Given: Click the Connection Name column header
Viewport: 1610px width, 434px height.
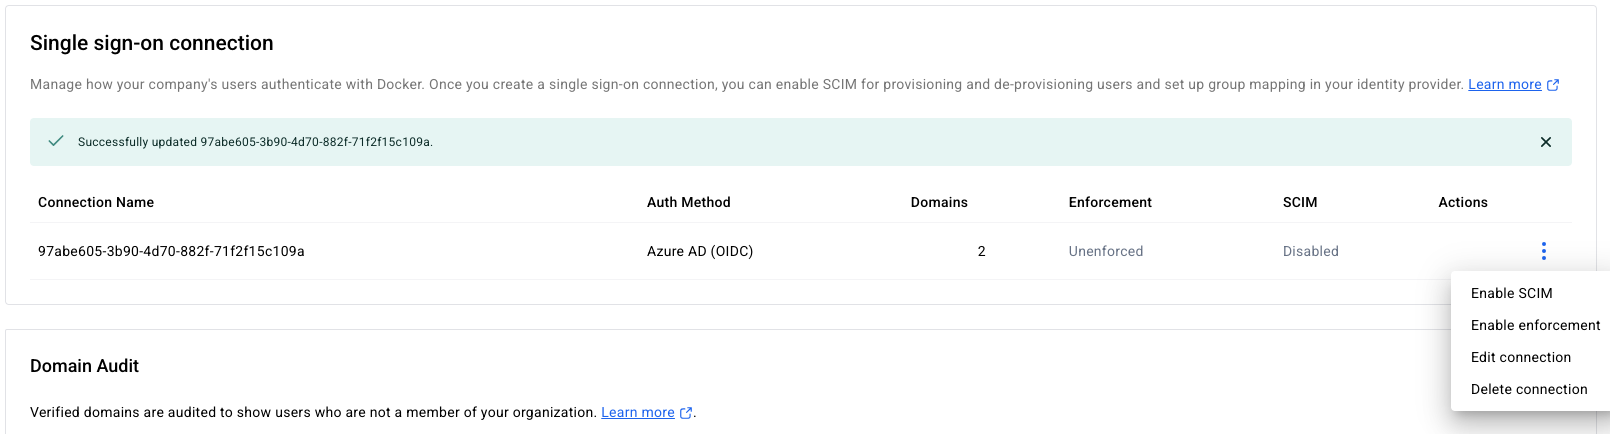Looking at the screenshot, I should [x=96, y=202].
